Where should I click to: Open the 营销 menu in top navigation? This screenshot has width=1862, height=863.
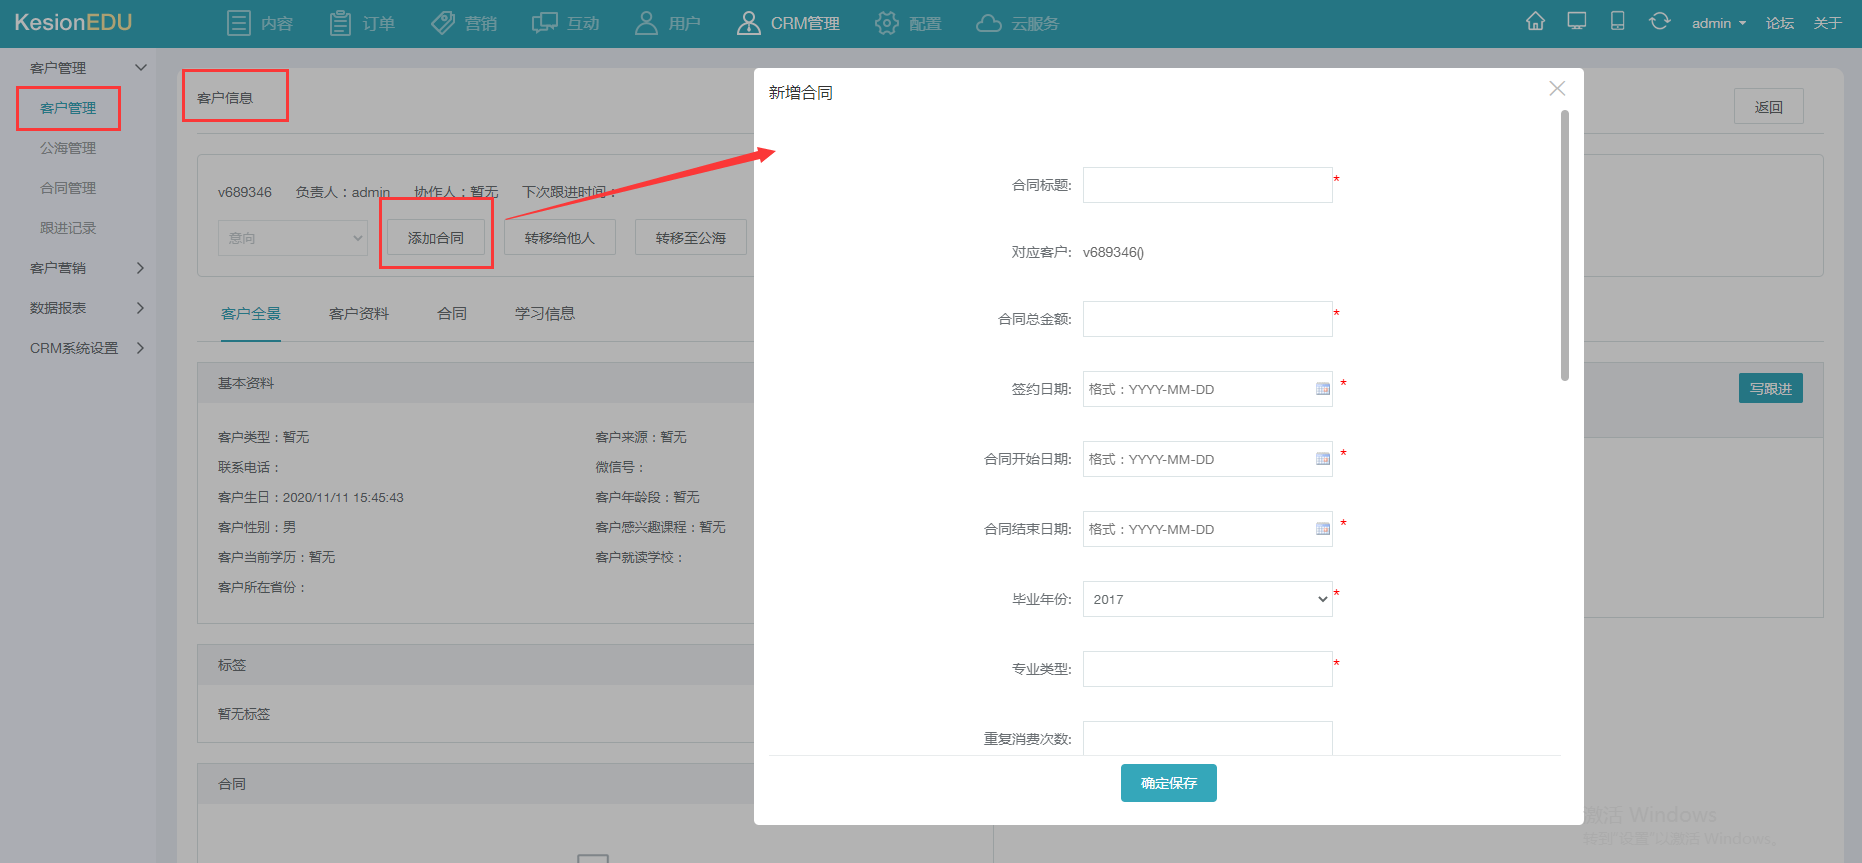(464, 23)
